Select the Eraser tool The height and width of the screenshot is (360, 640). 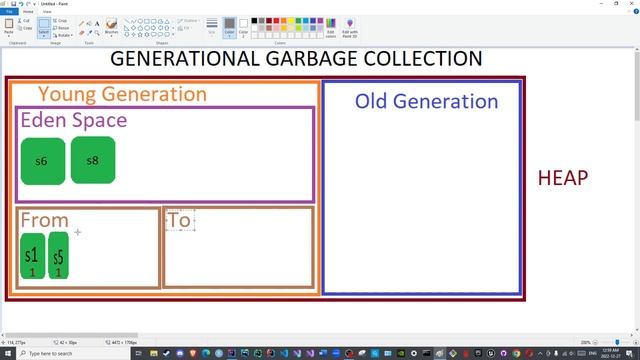[x=82, y=33]
